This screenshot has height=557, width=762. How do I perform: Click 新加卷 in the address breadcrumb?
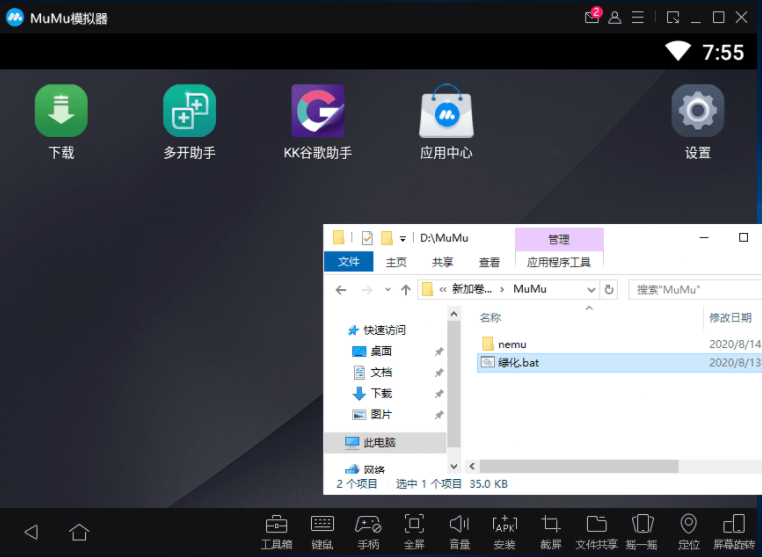tap(472, 289)
